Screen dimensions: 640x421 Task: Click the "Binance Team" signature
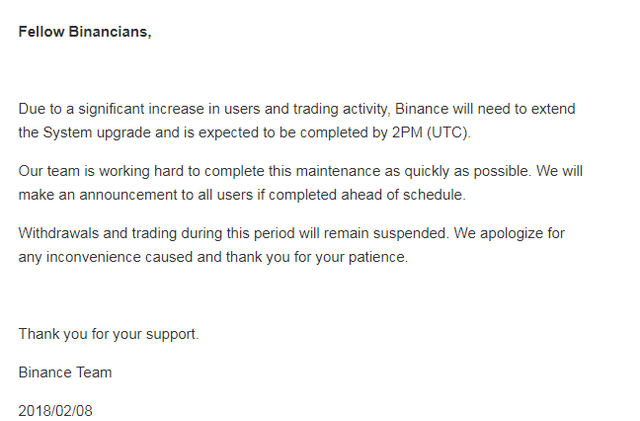[65, 372]
